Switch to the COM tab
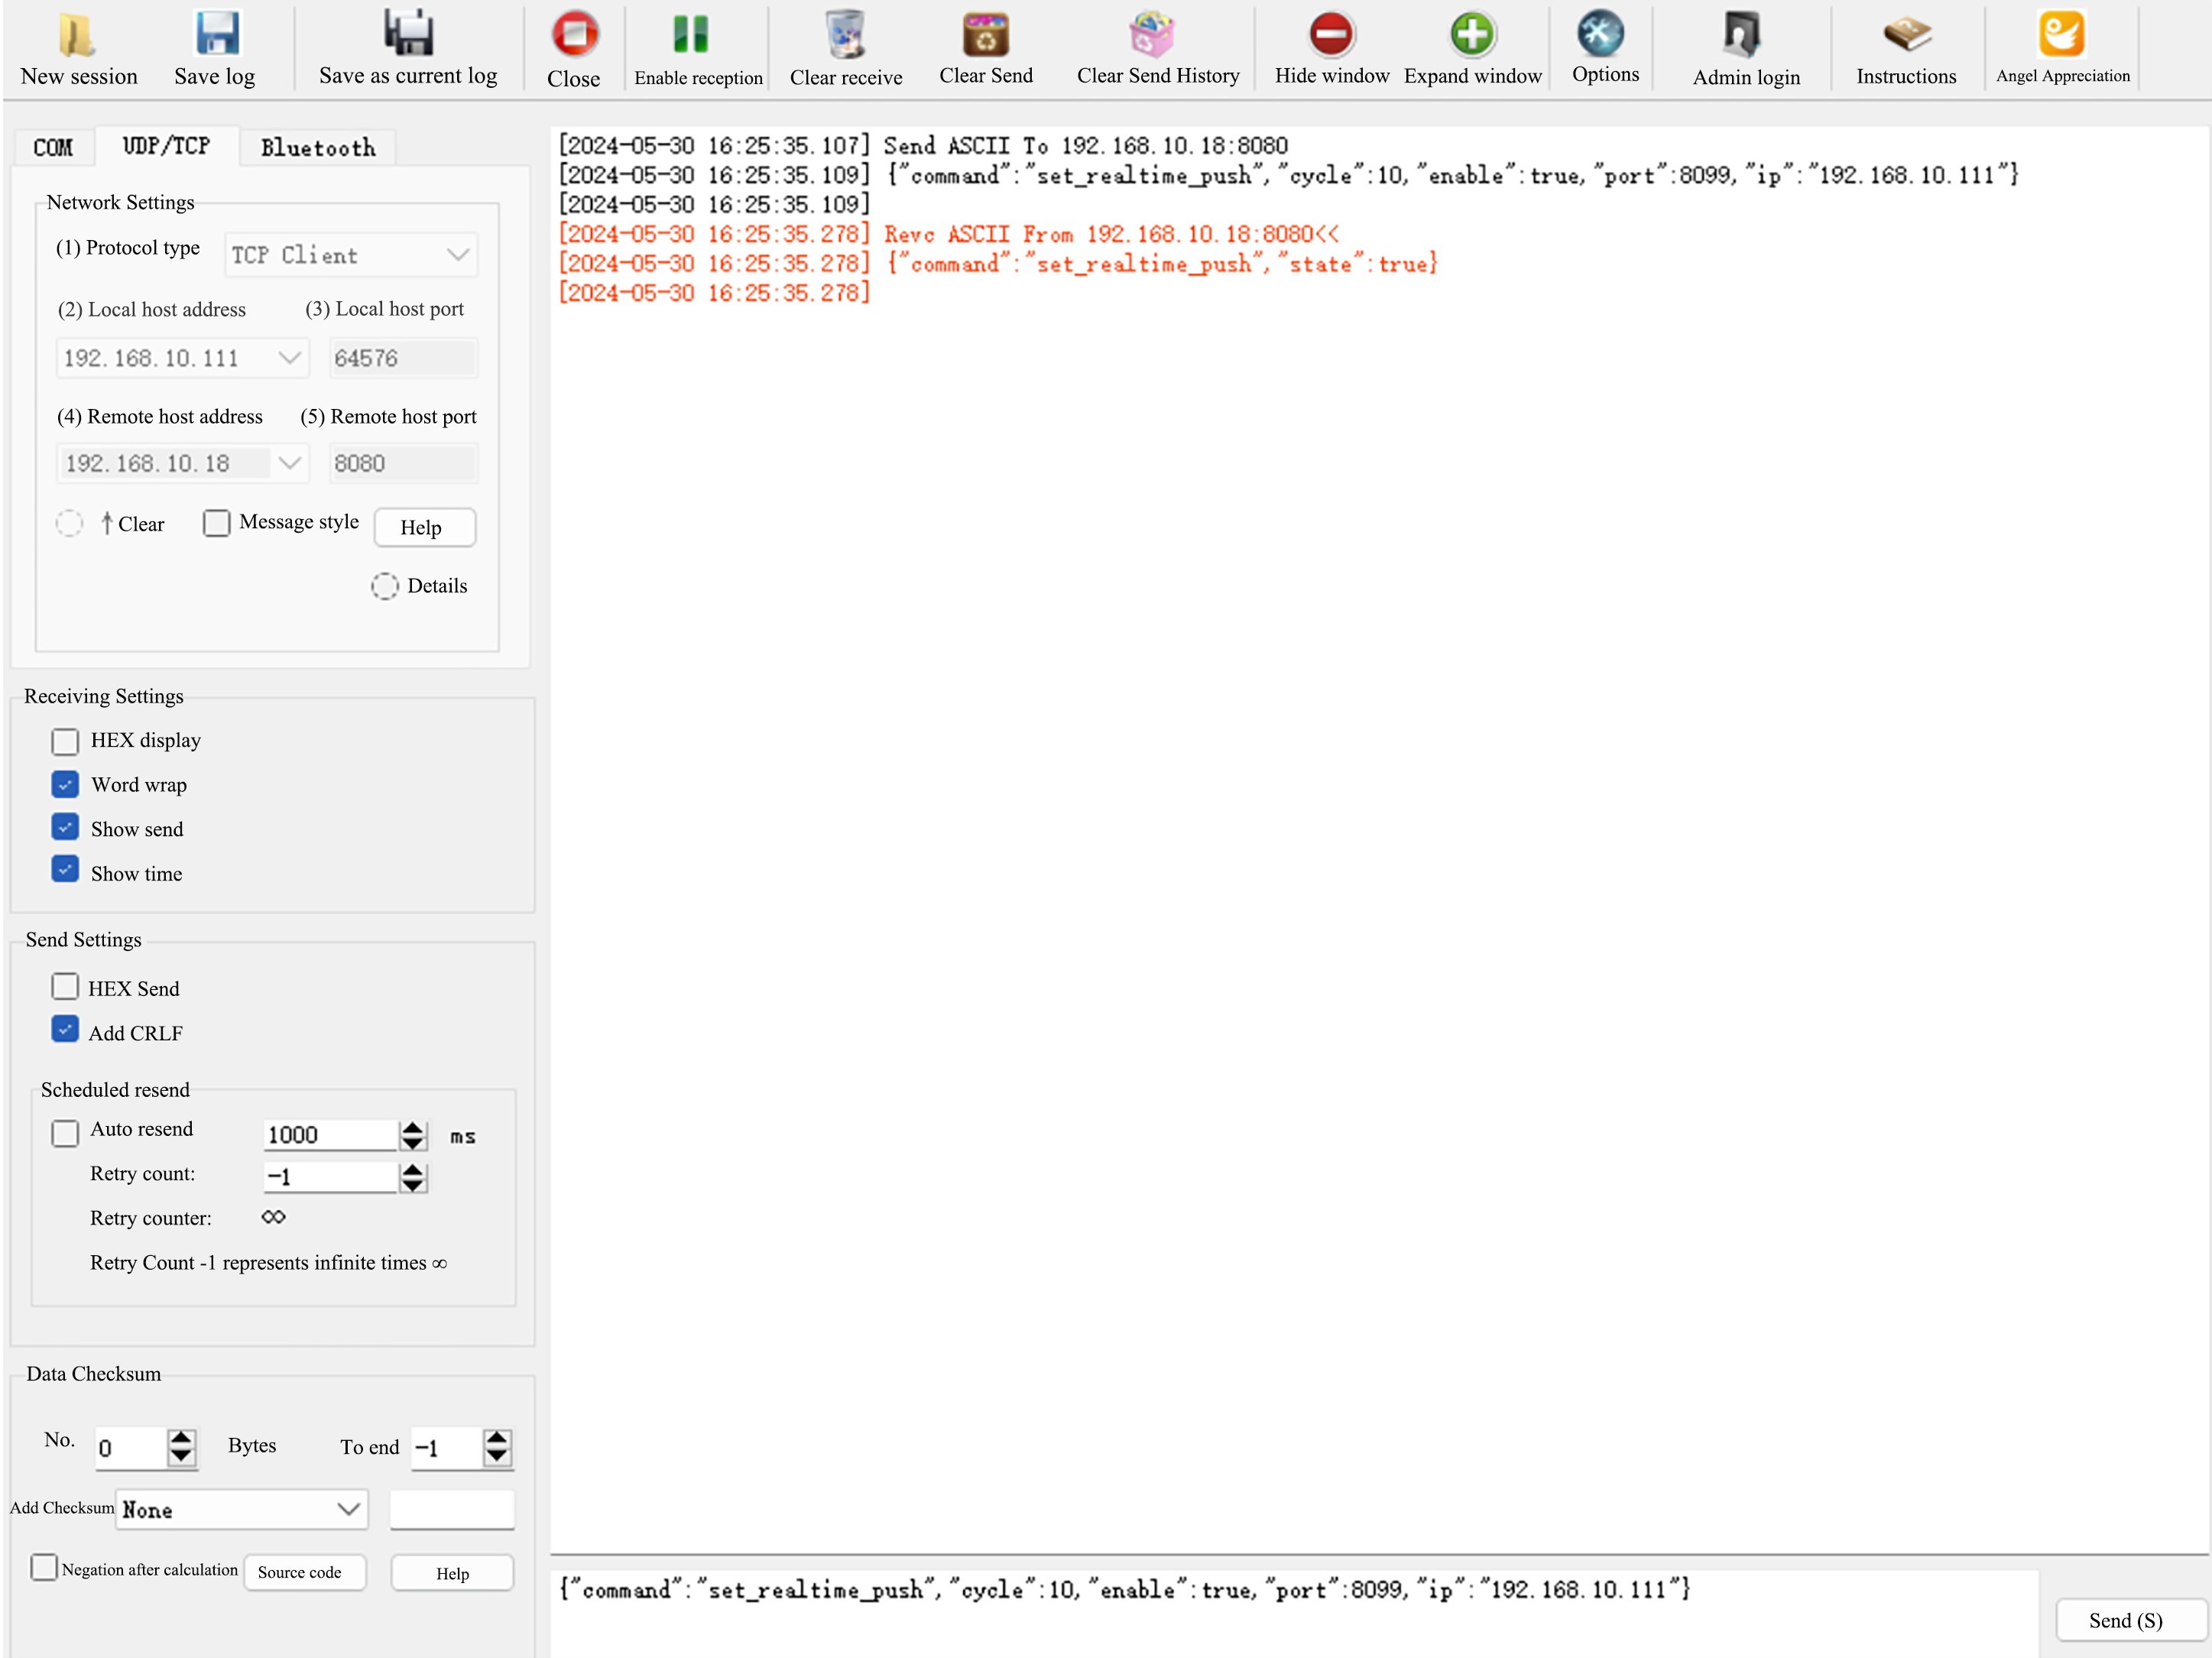Screen dimensions: 2212x1658 click(x=53, y=147)
